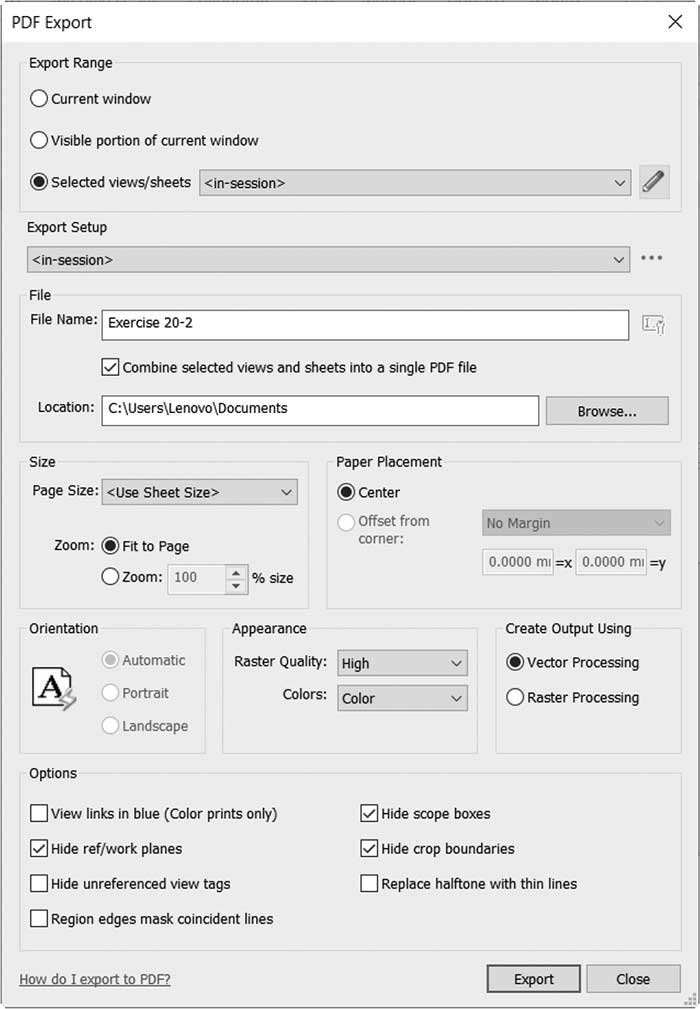Screen dimensions: 700x1009
Task: Enable View links in blue checkbox
Action: pyautogui.click(x=39, y=813)
